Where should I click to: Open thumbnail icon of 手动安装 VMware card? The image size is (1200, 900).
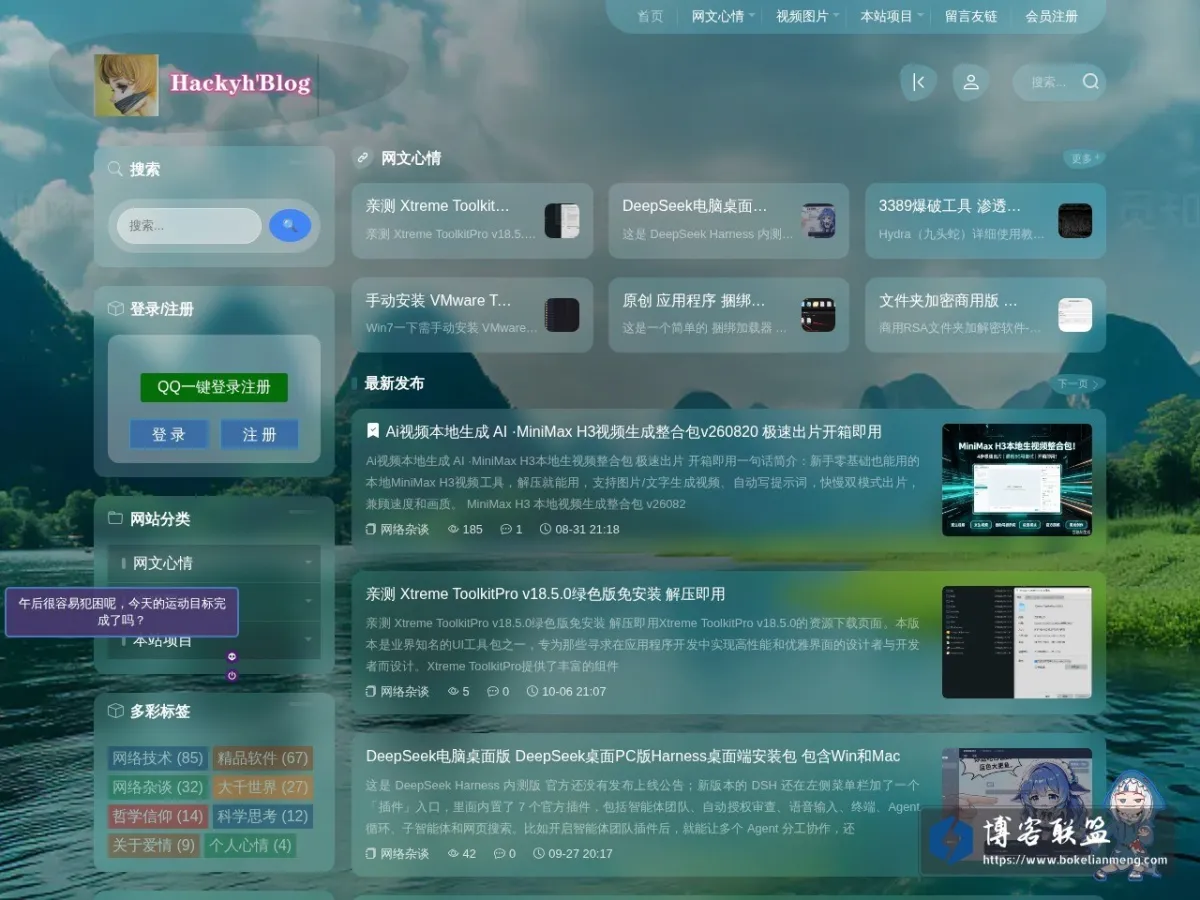point(562,315)
